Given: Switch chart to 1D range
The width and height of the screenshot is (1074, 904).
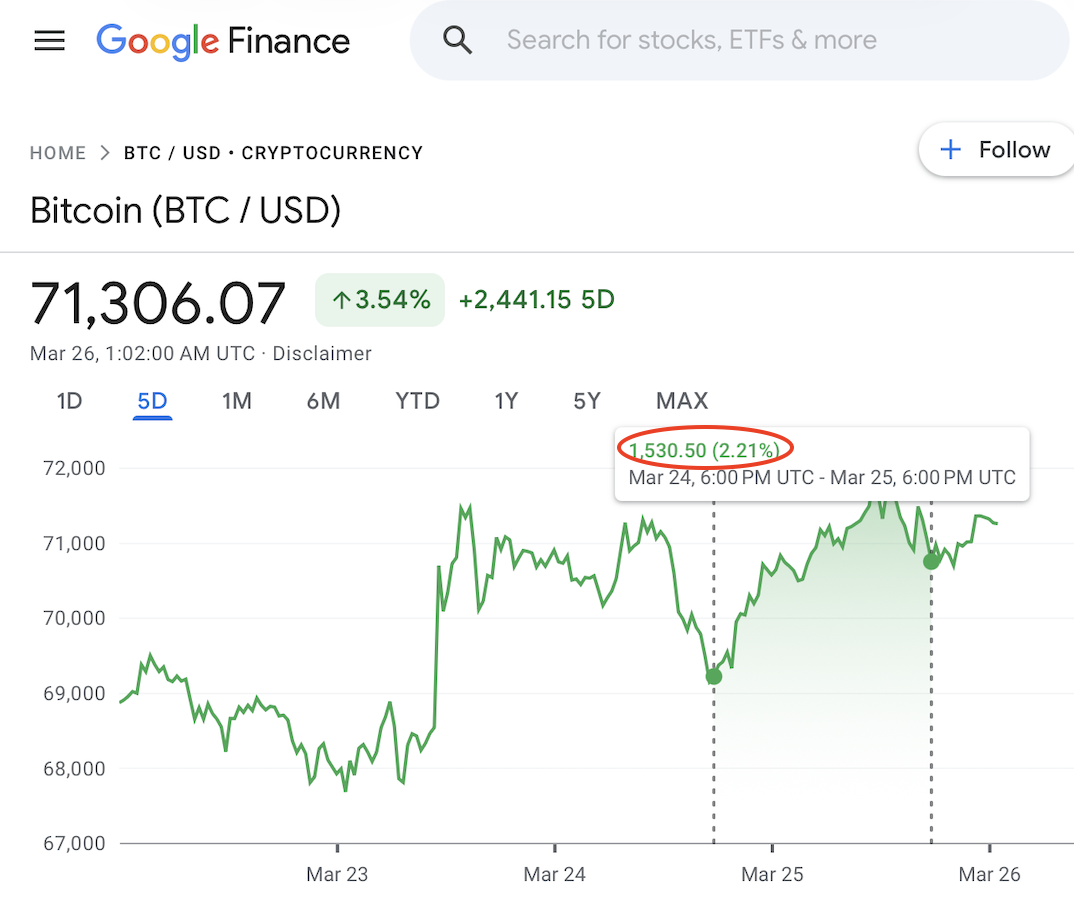Looking at the screenshot, I should [x=69, y=401].
